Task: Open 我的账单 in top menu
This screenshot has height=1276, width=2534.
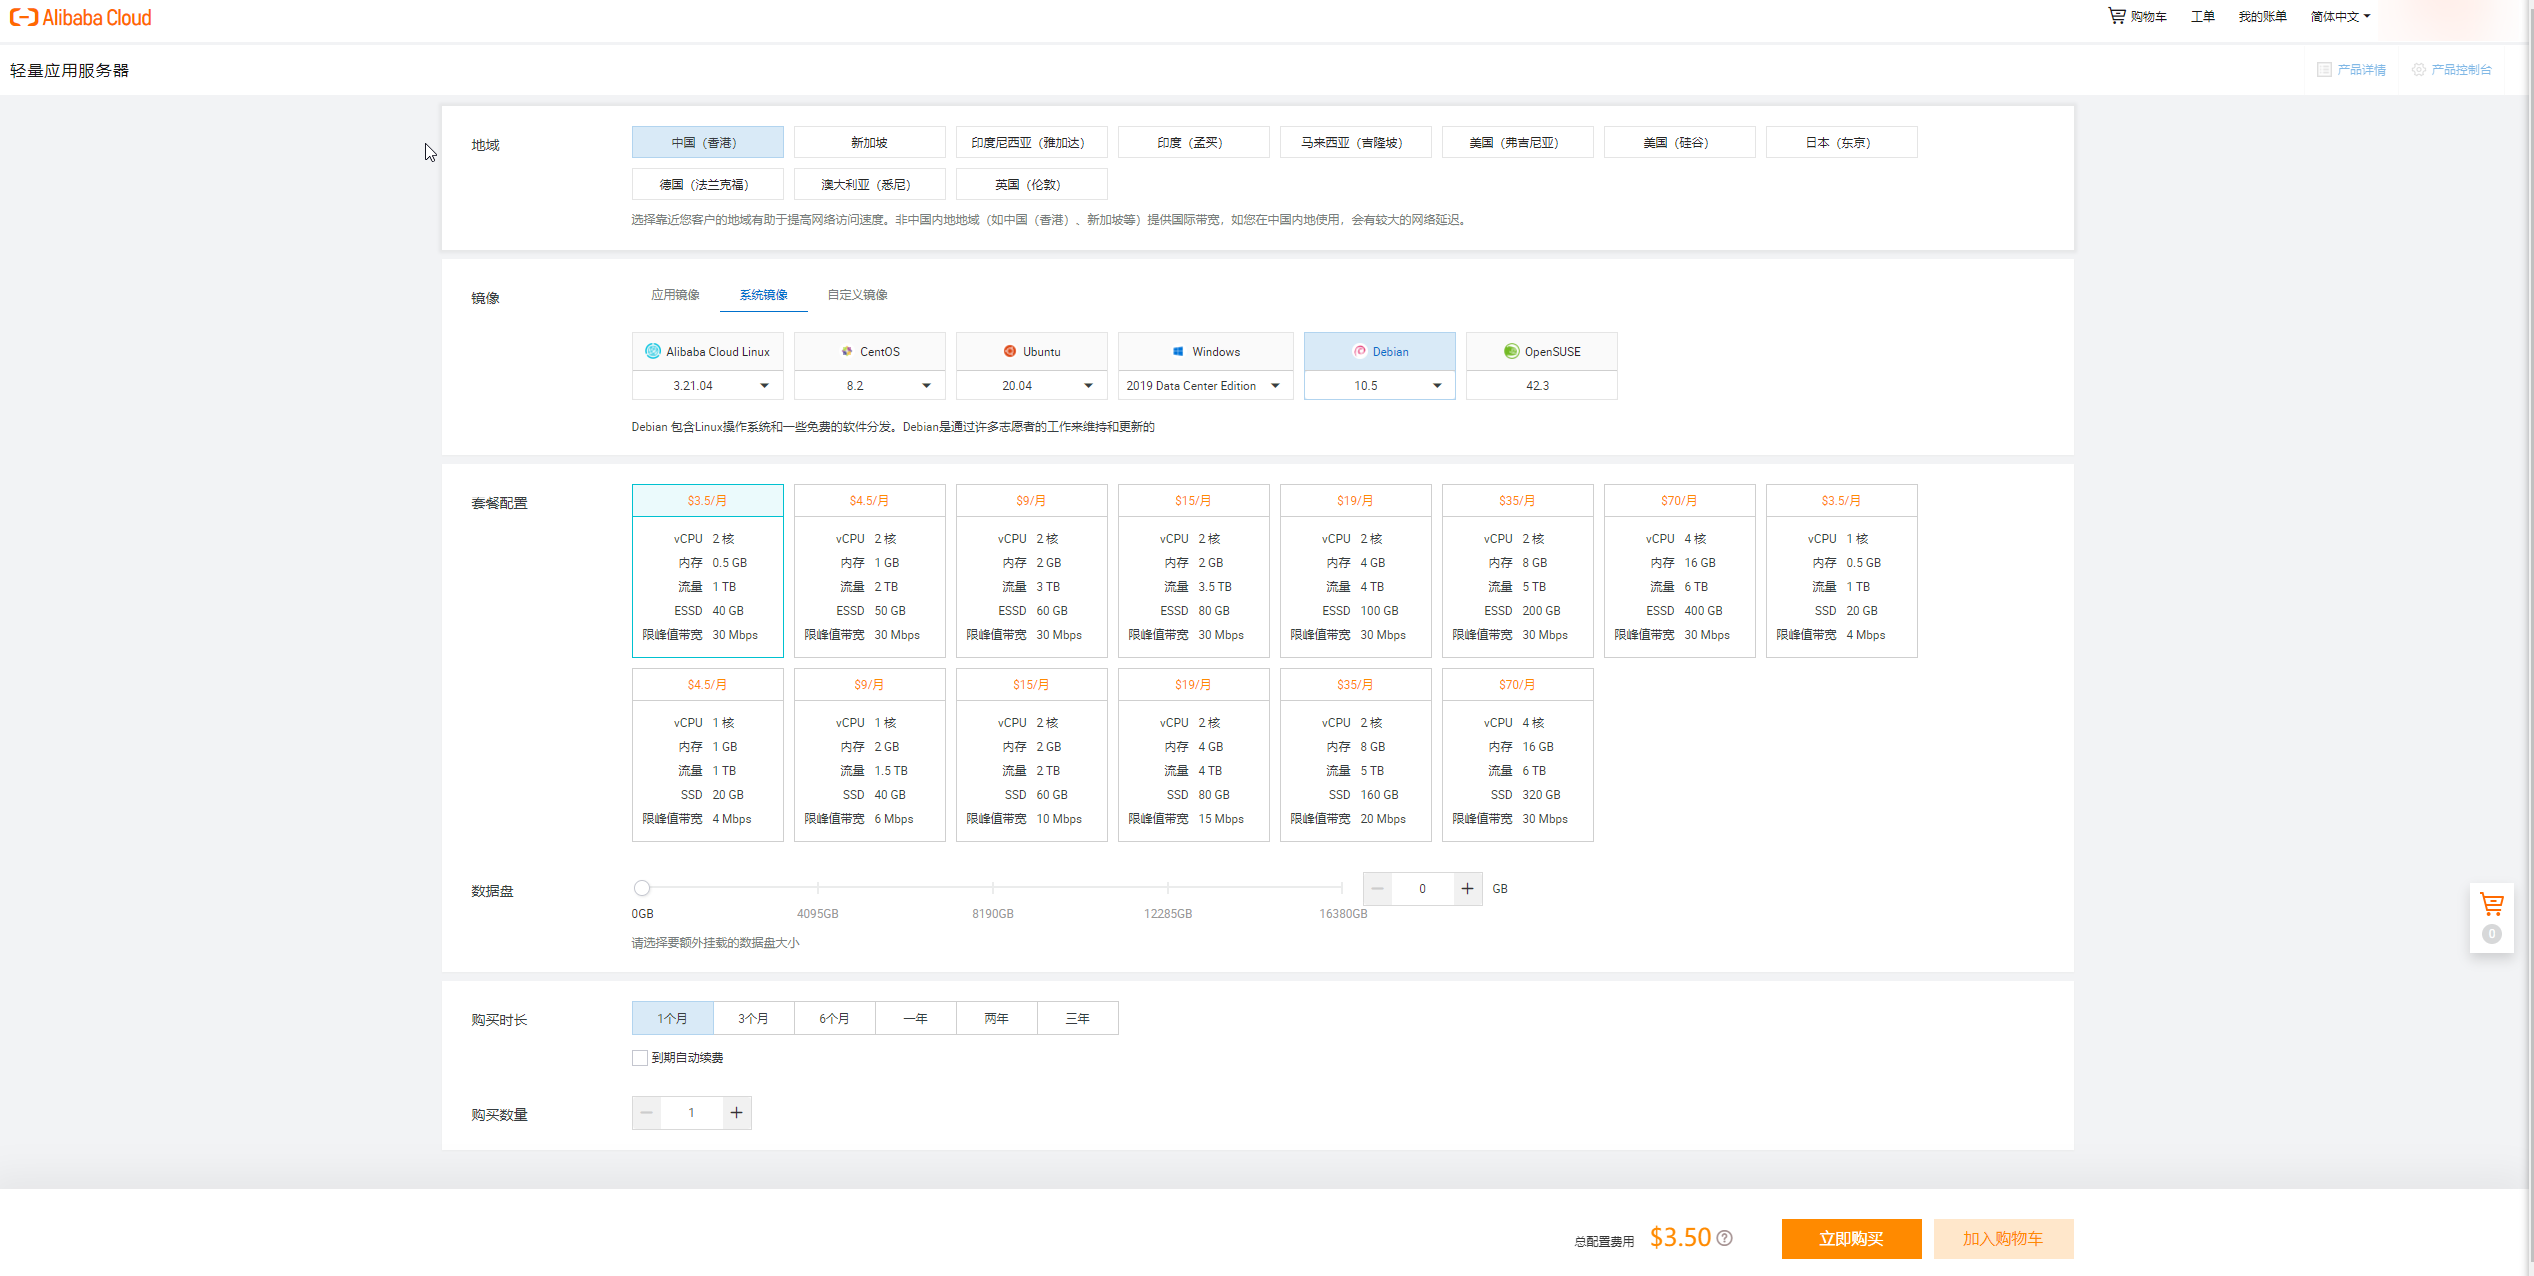Action: [2262, 16]
